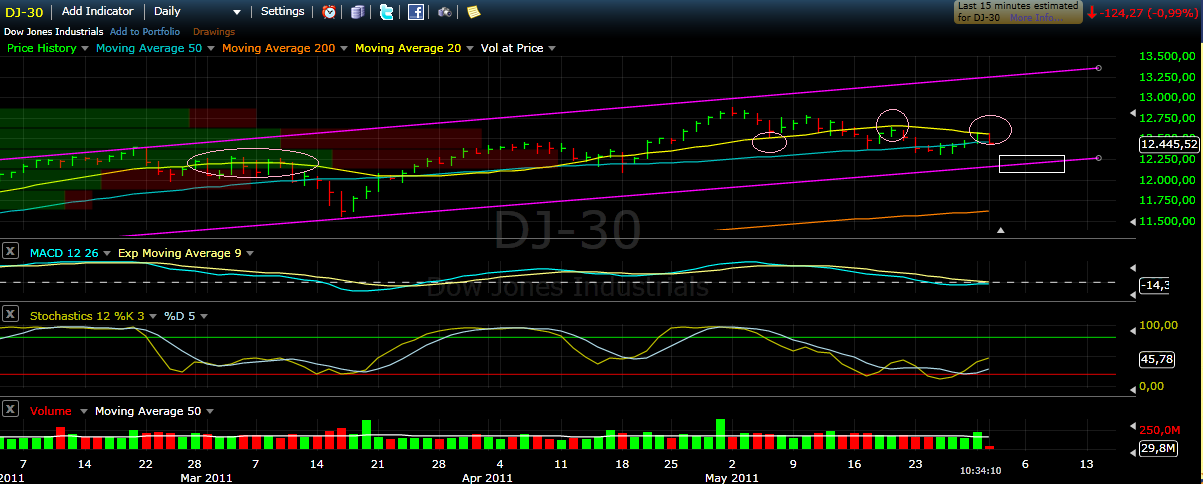Click the tall green volume bar near May 2

click(719, 433)
